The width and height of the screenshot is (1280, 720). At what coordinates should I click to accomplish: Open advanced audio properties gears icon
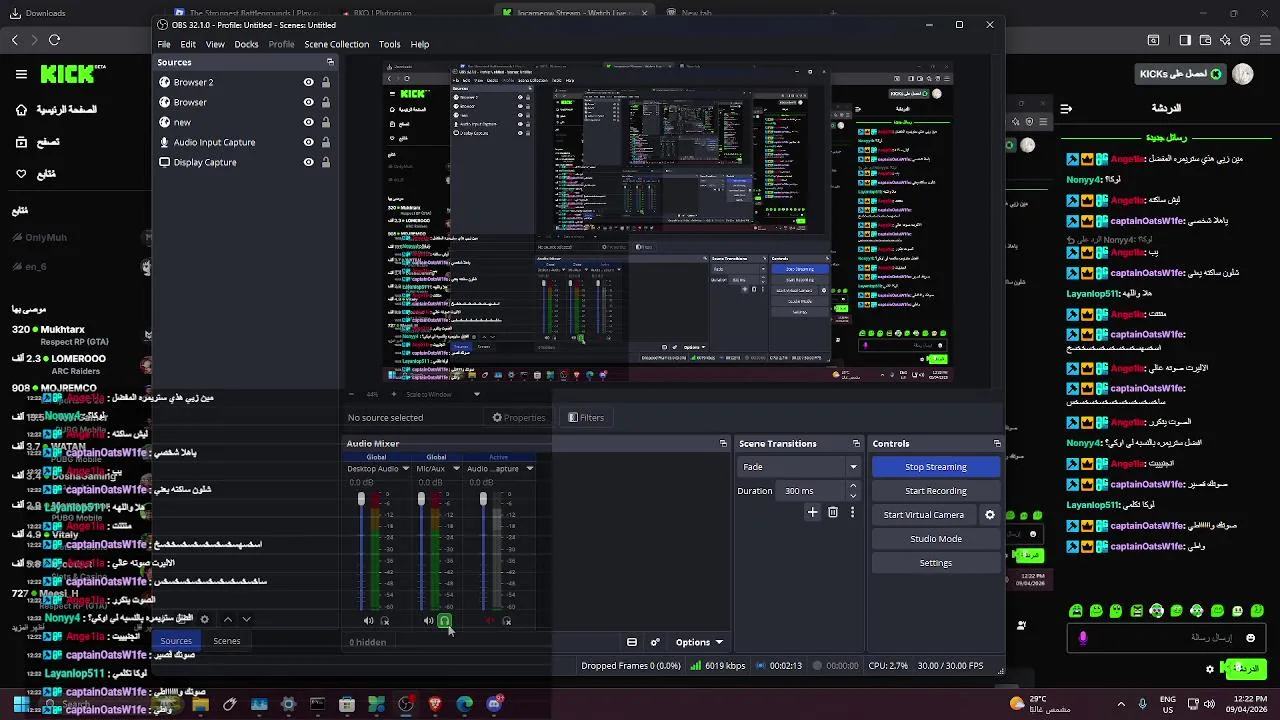coord(655,642)
